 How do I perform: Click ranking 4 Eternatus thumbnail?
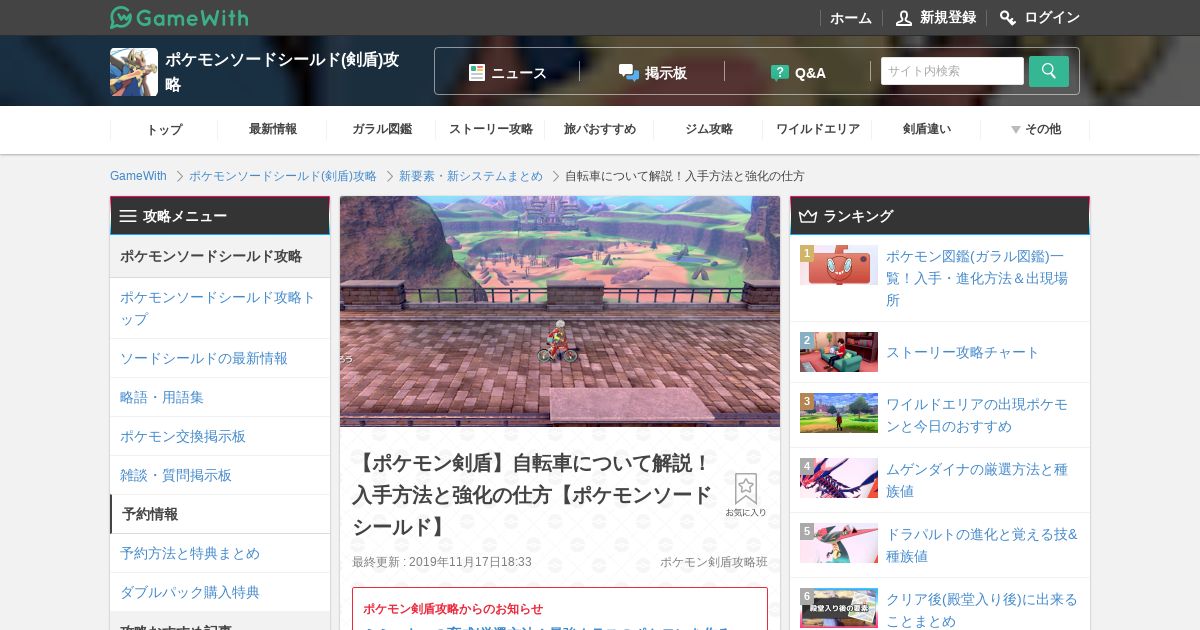tap(839, 478)
